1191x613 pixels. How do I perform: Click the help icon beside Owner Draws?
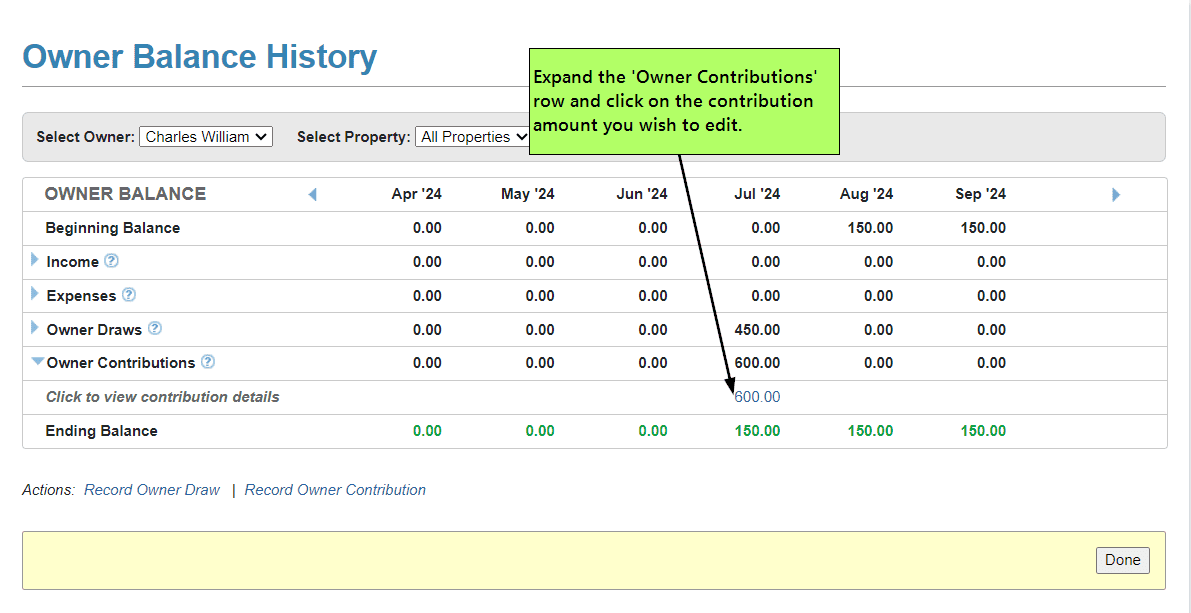click(155, 328)
